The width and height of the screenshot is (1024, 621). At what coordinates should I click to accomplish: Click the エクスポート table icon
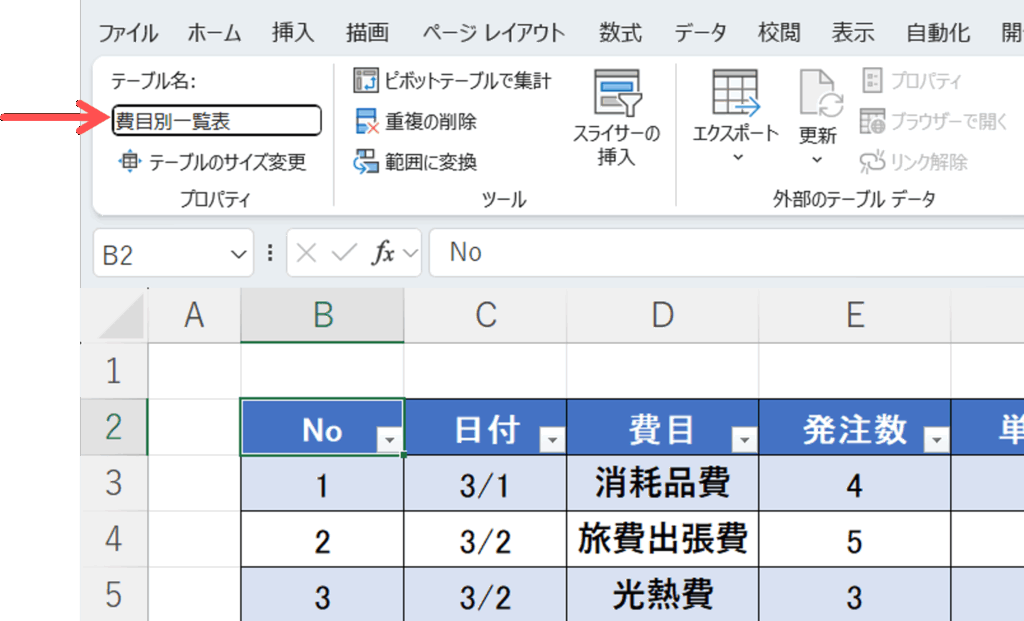tap(735, 94)
